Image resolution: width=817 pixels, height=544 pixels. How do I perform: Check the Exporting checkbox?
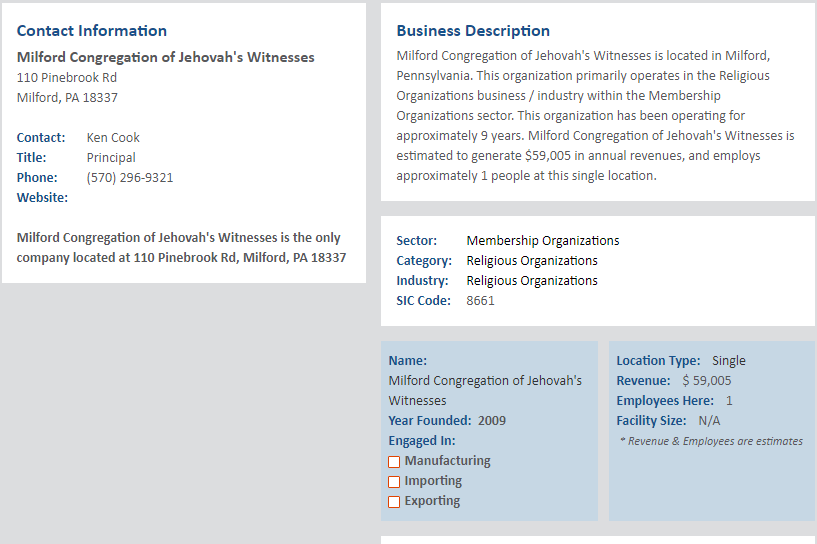click(x=394, y=501)
